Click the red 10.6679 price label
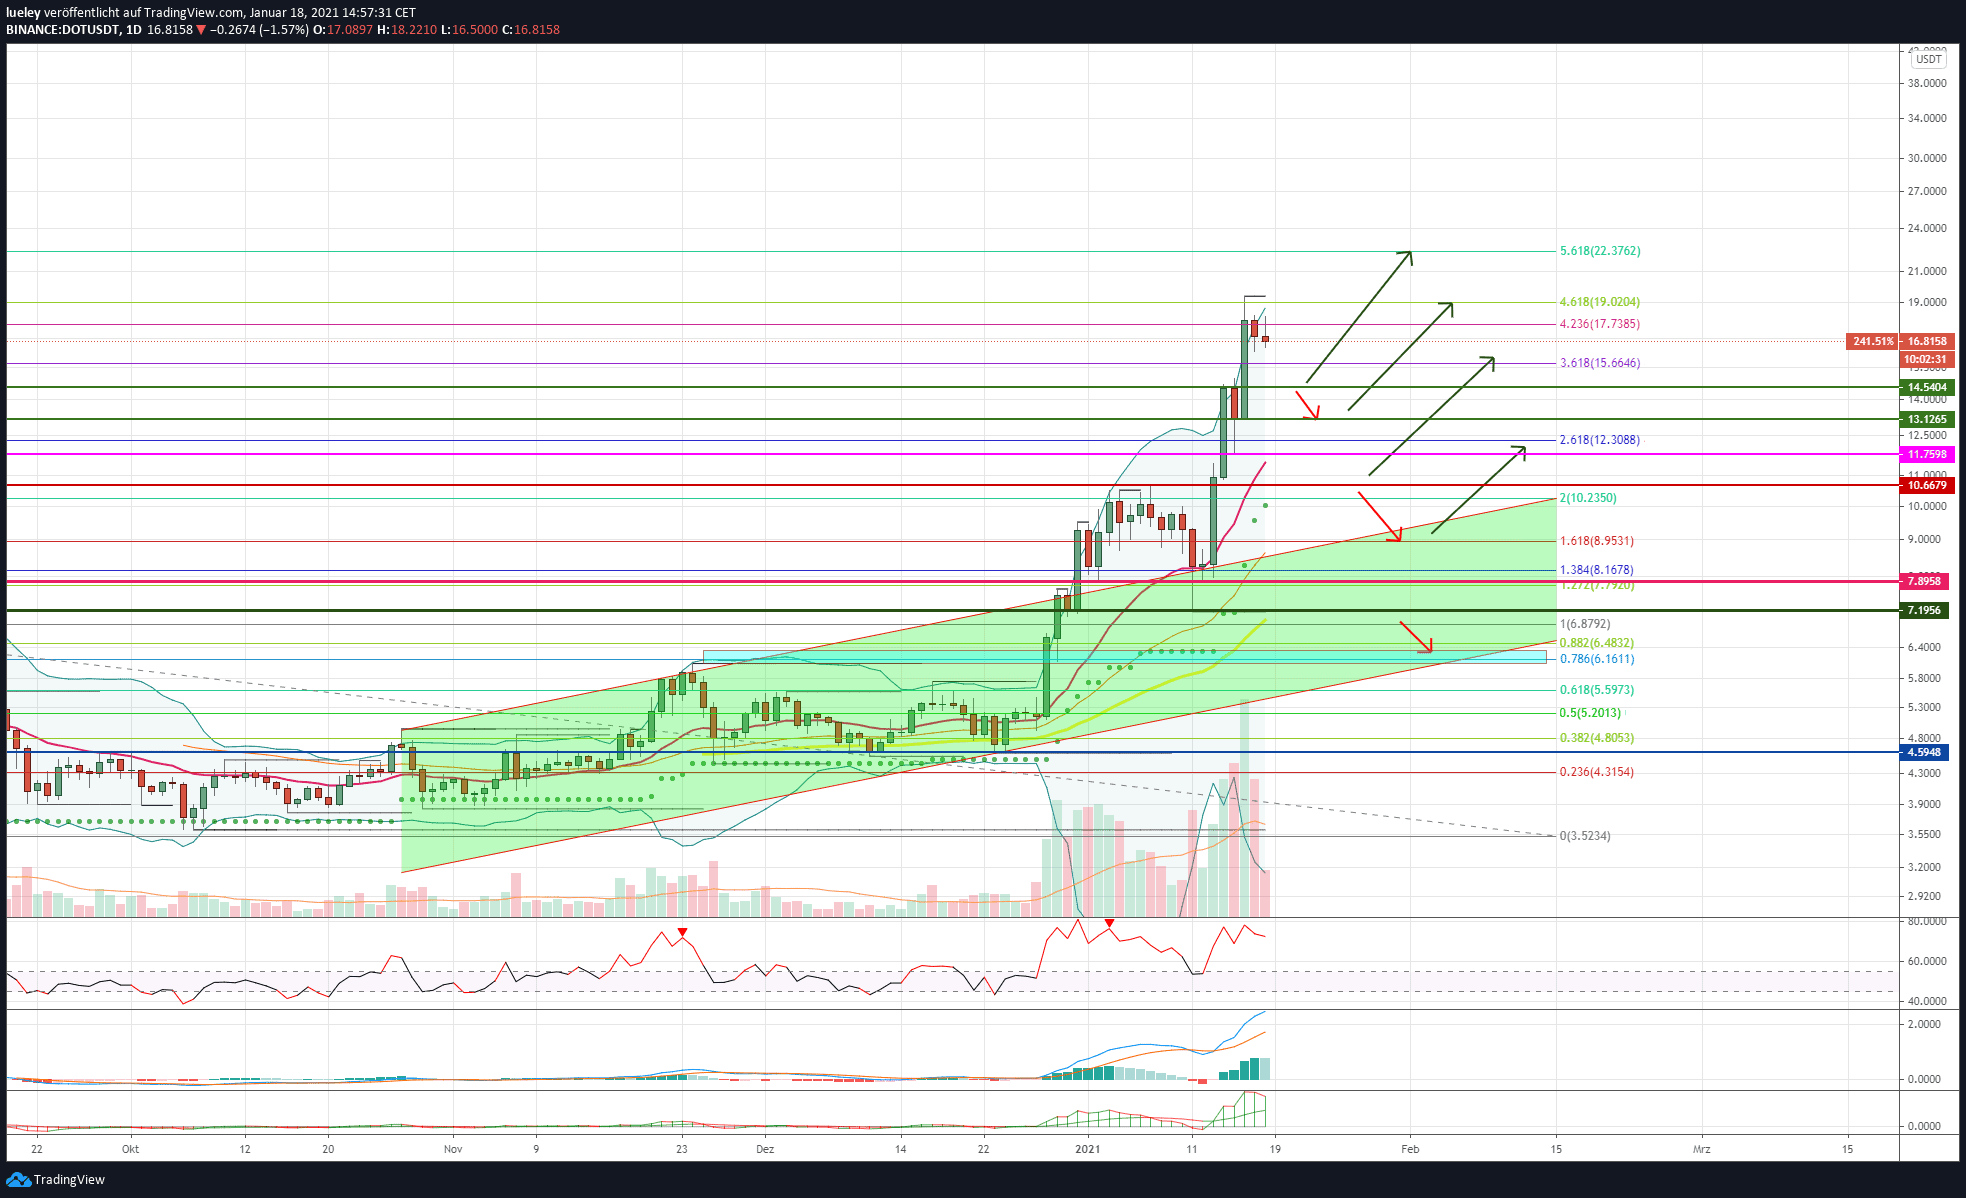 pyautogui.click(x=1927, y=485)
